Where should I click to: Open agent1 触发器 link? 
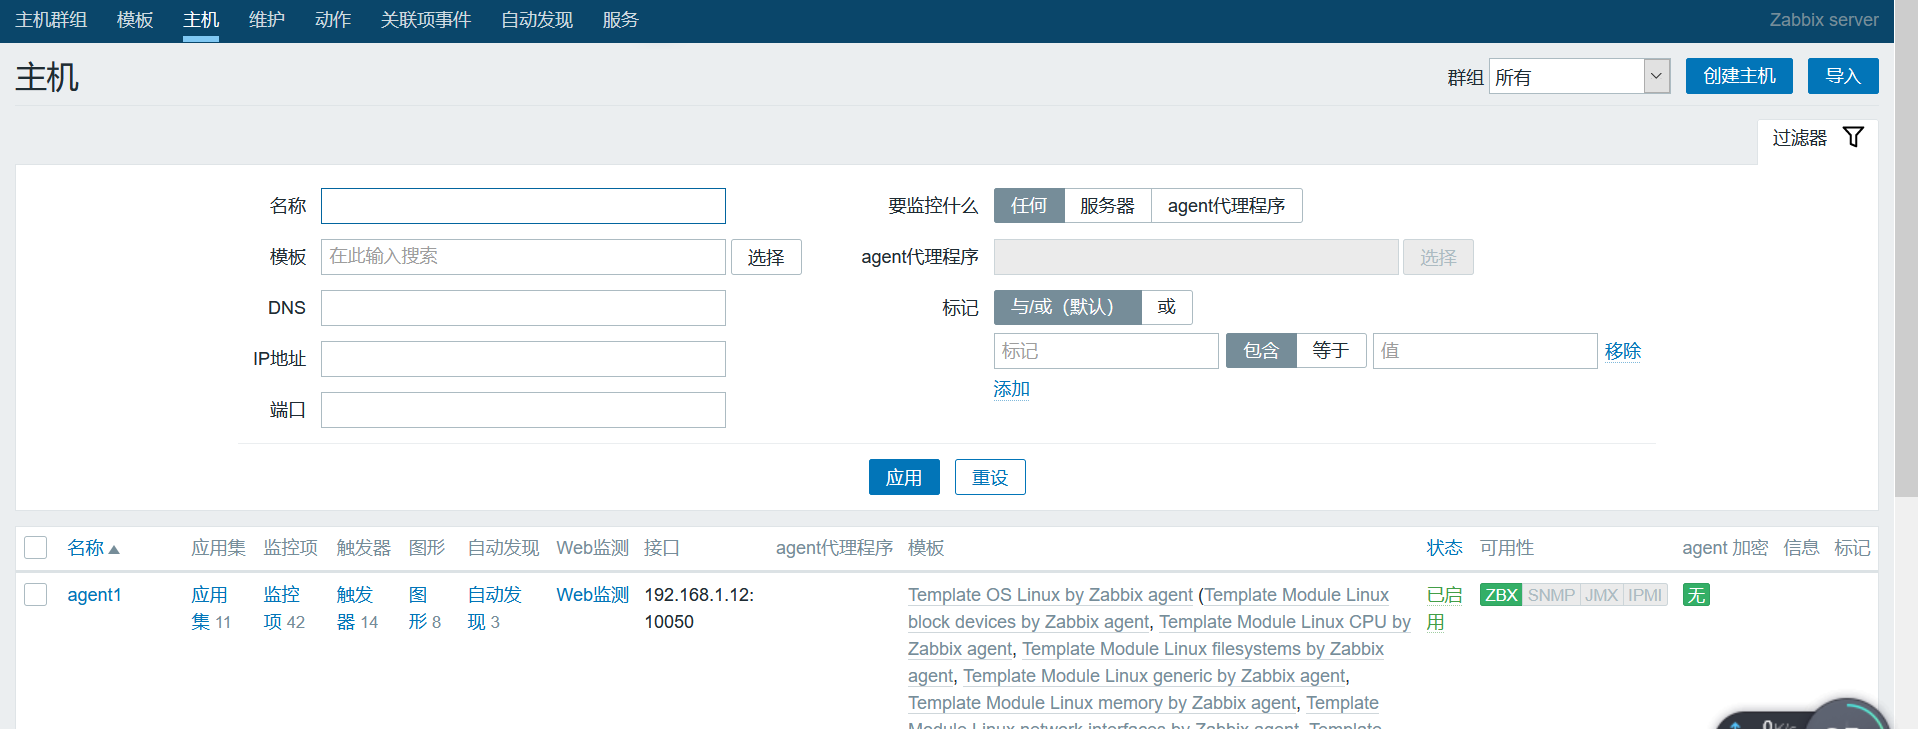[357, 608]
